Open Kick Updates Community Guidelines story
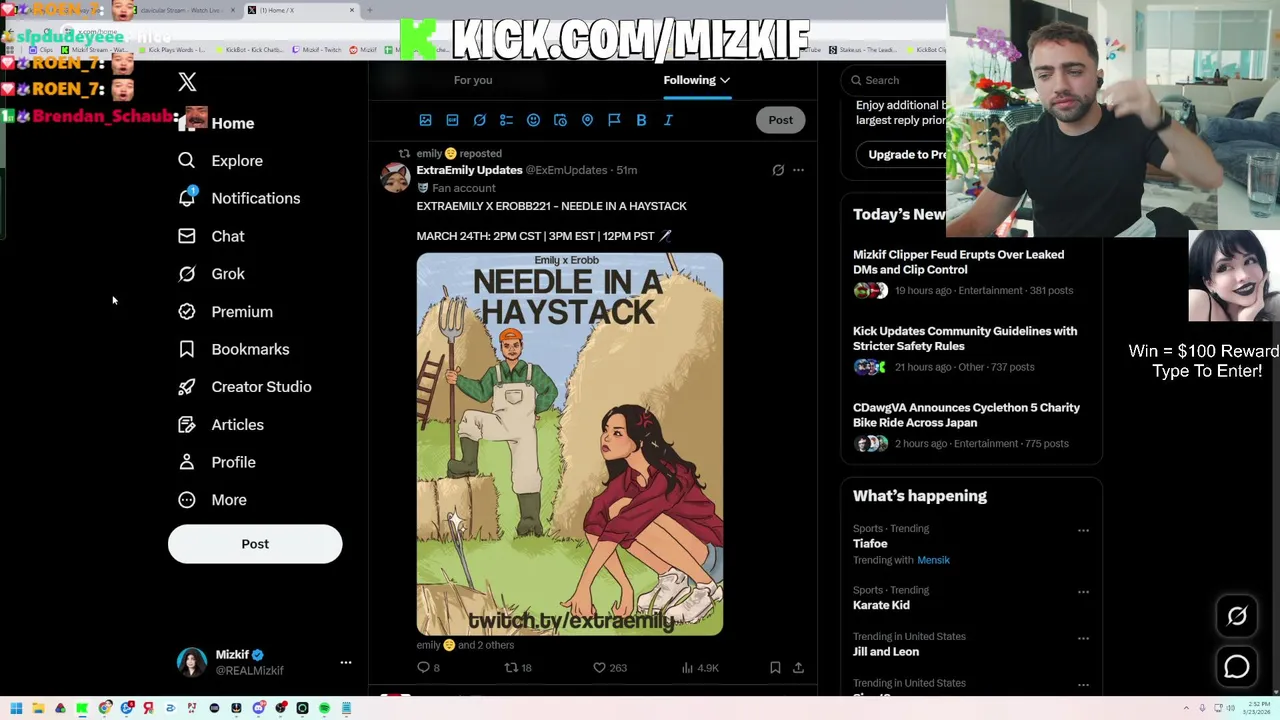The width and height of the screenshot is (1280, 720). pos(965,338)
